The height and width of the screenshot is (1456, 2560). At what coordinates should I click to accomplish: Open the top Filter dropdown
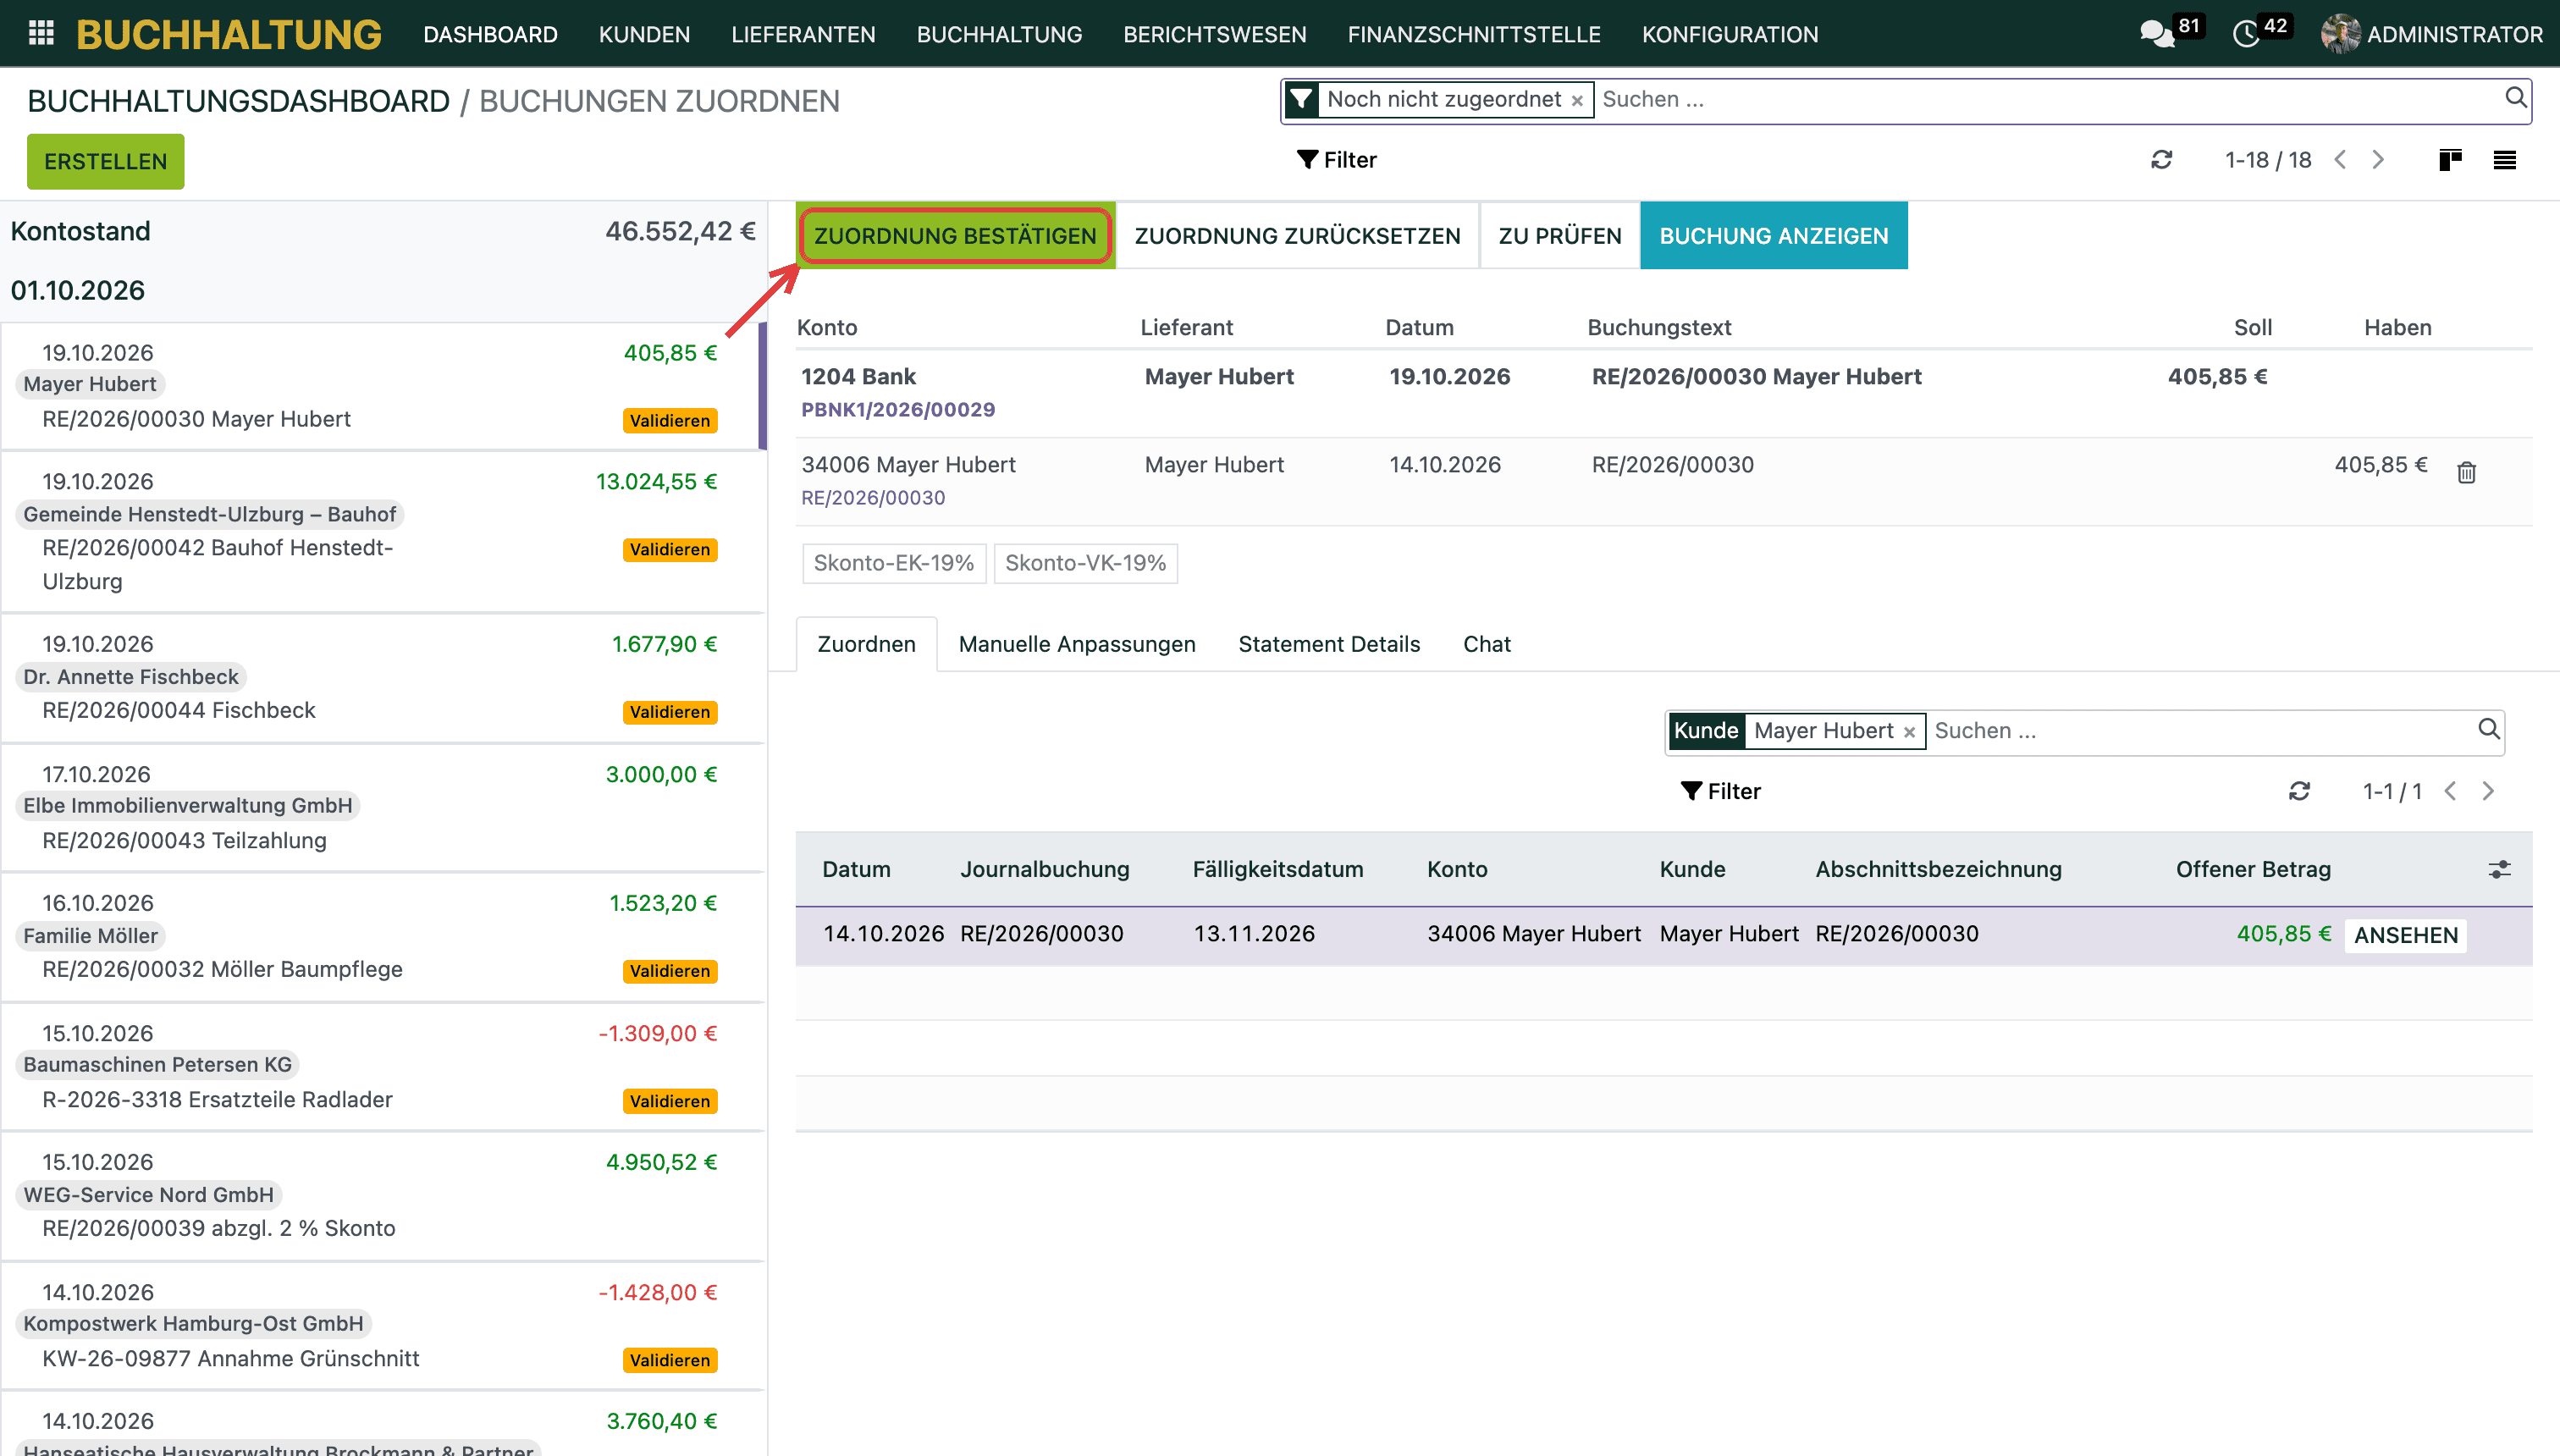point(1337,160)
